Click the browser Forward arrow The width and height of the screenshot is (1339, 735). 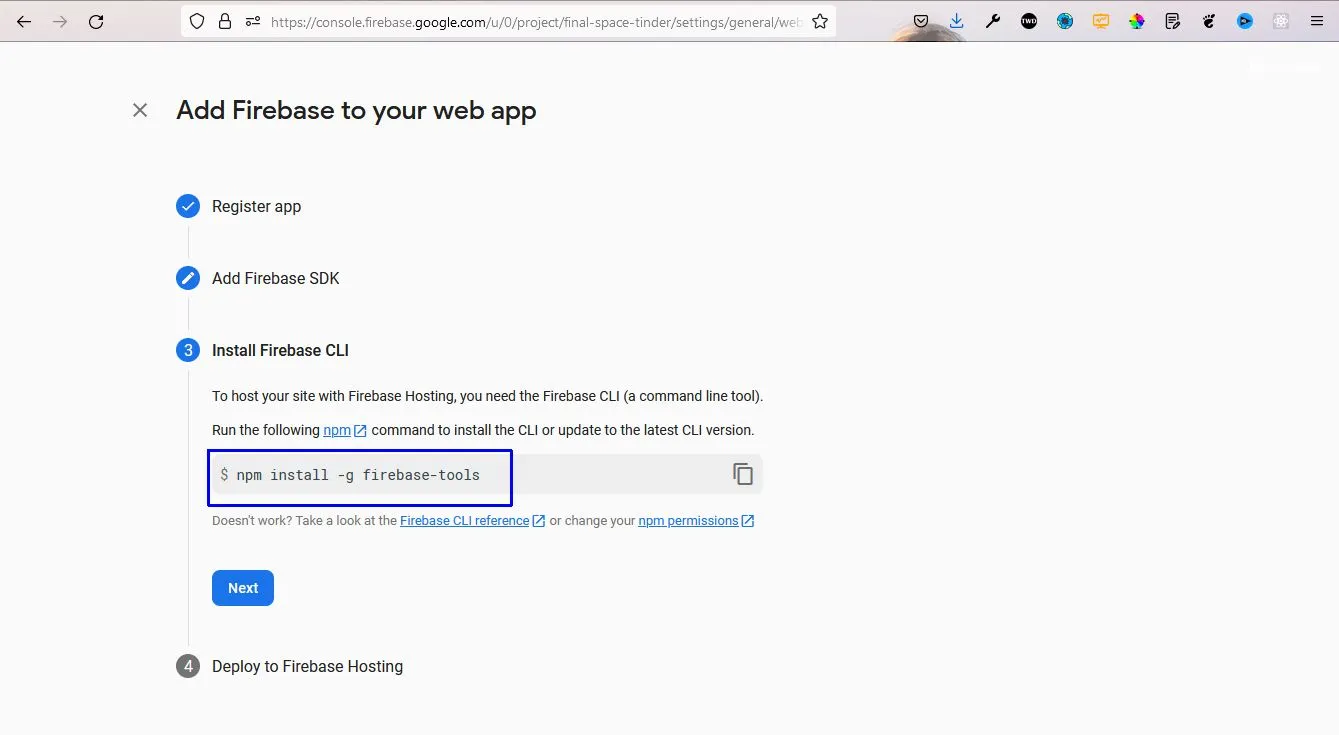pyautogui.click(x=60, y=21)
